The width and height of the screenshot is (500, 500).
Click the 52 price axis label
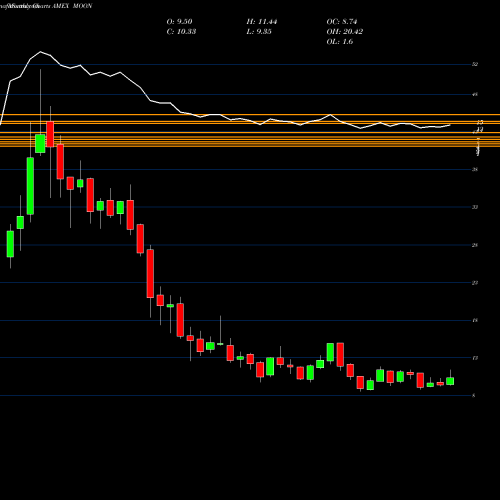pyautogui.click(x=475, y=64)
